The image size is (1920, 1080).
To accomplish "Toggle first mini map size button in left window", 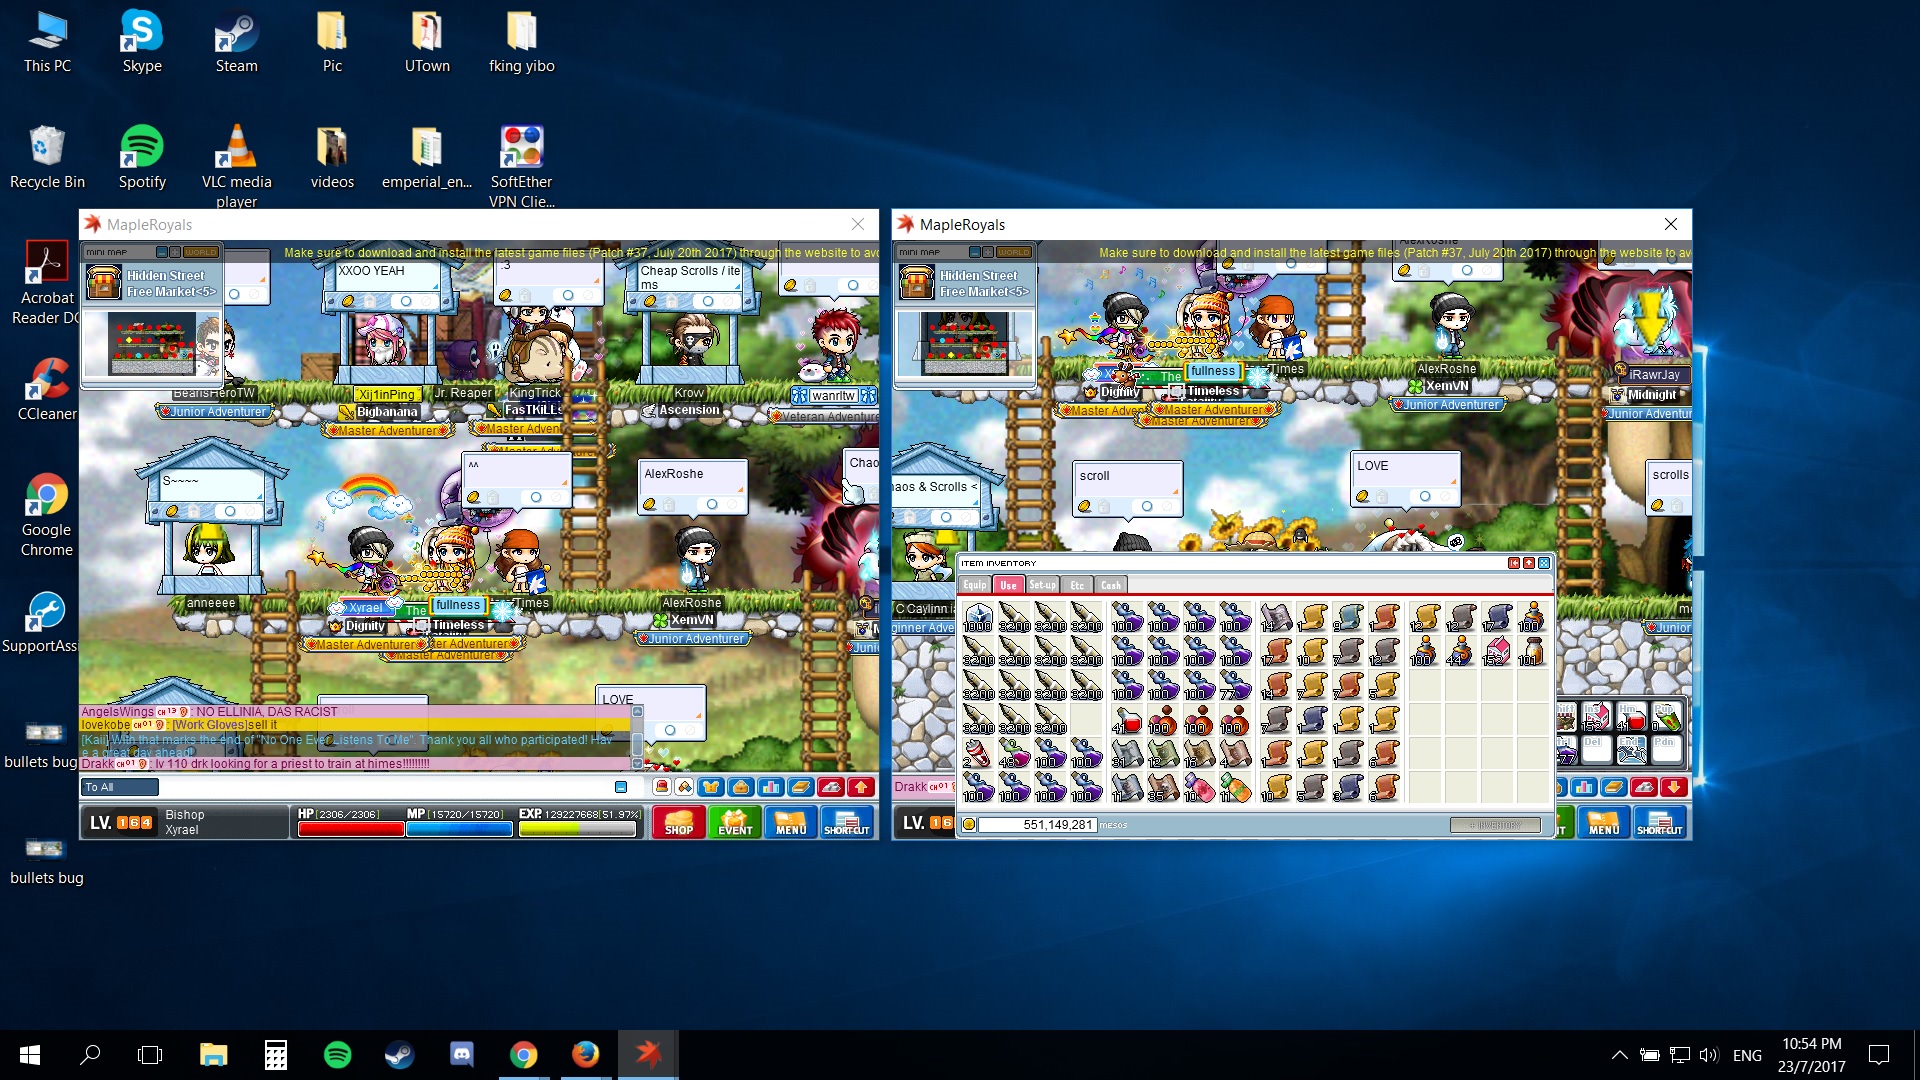I will tap(163, 252).
